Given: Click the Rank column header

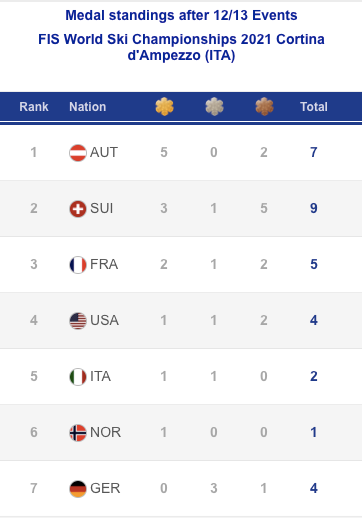Looking at the screenshot, I should coord(34,107).
